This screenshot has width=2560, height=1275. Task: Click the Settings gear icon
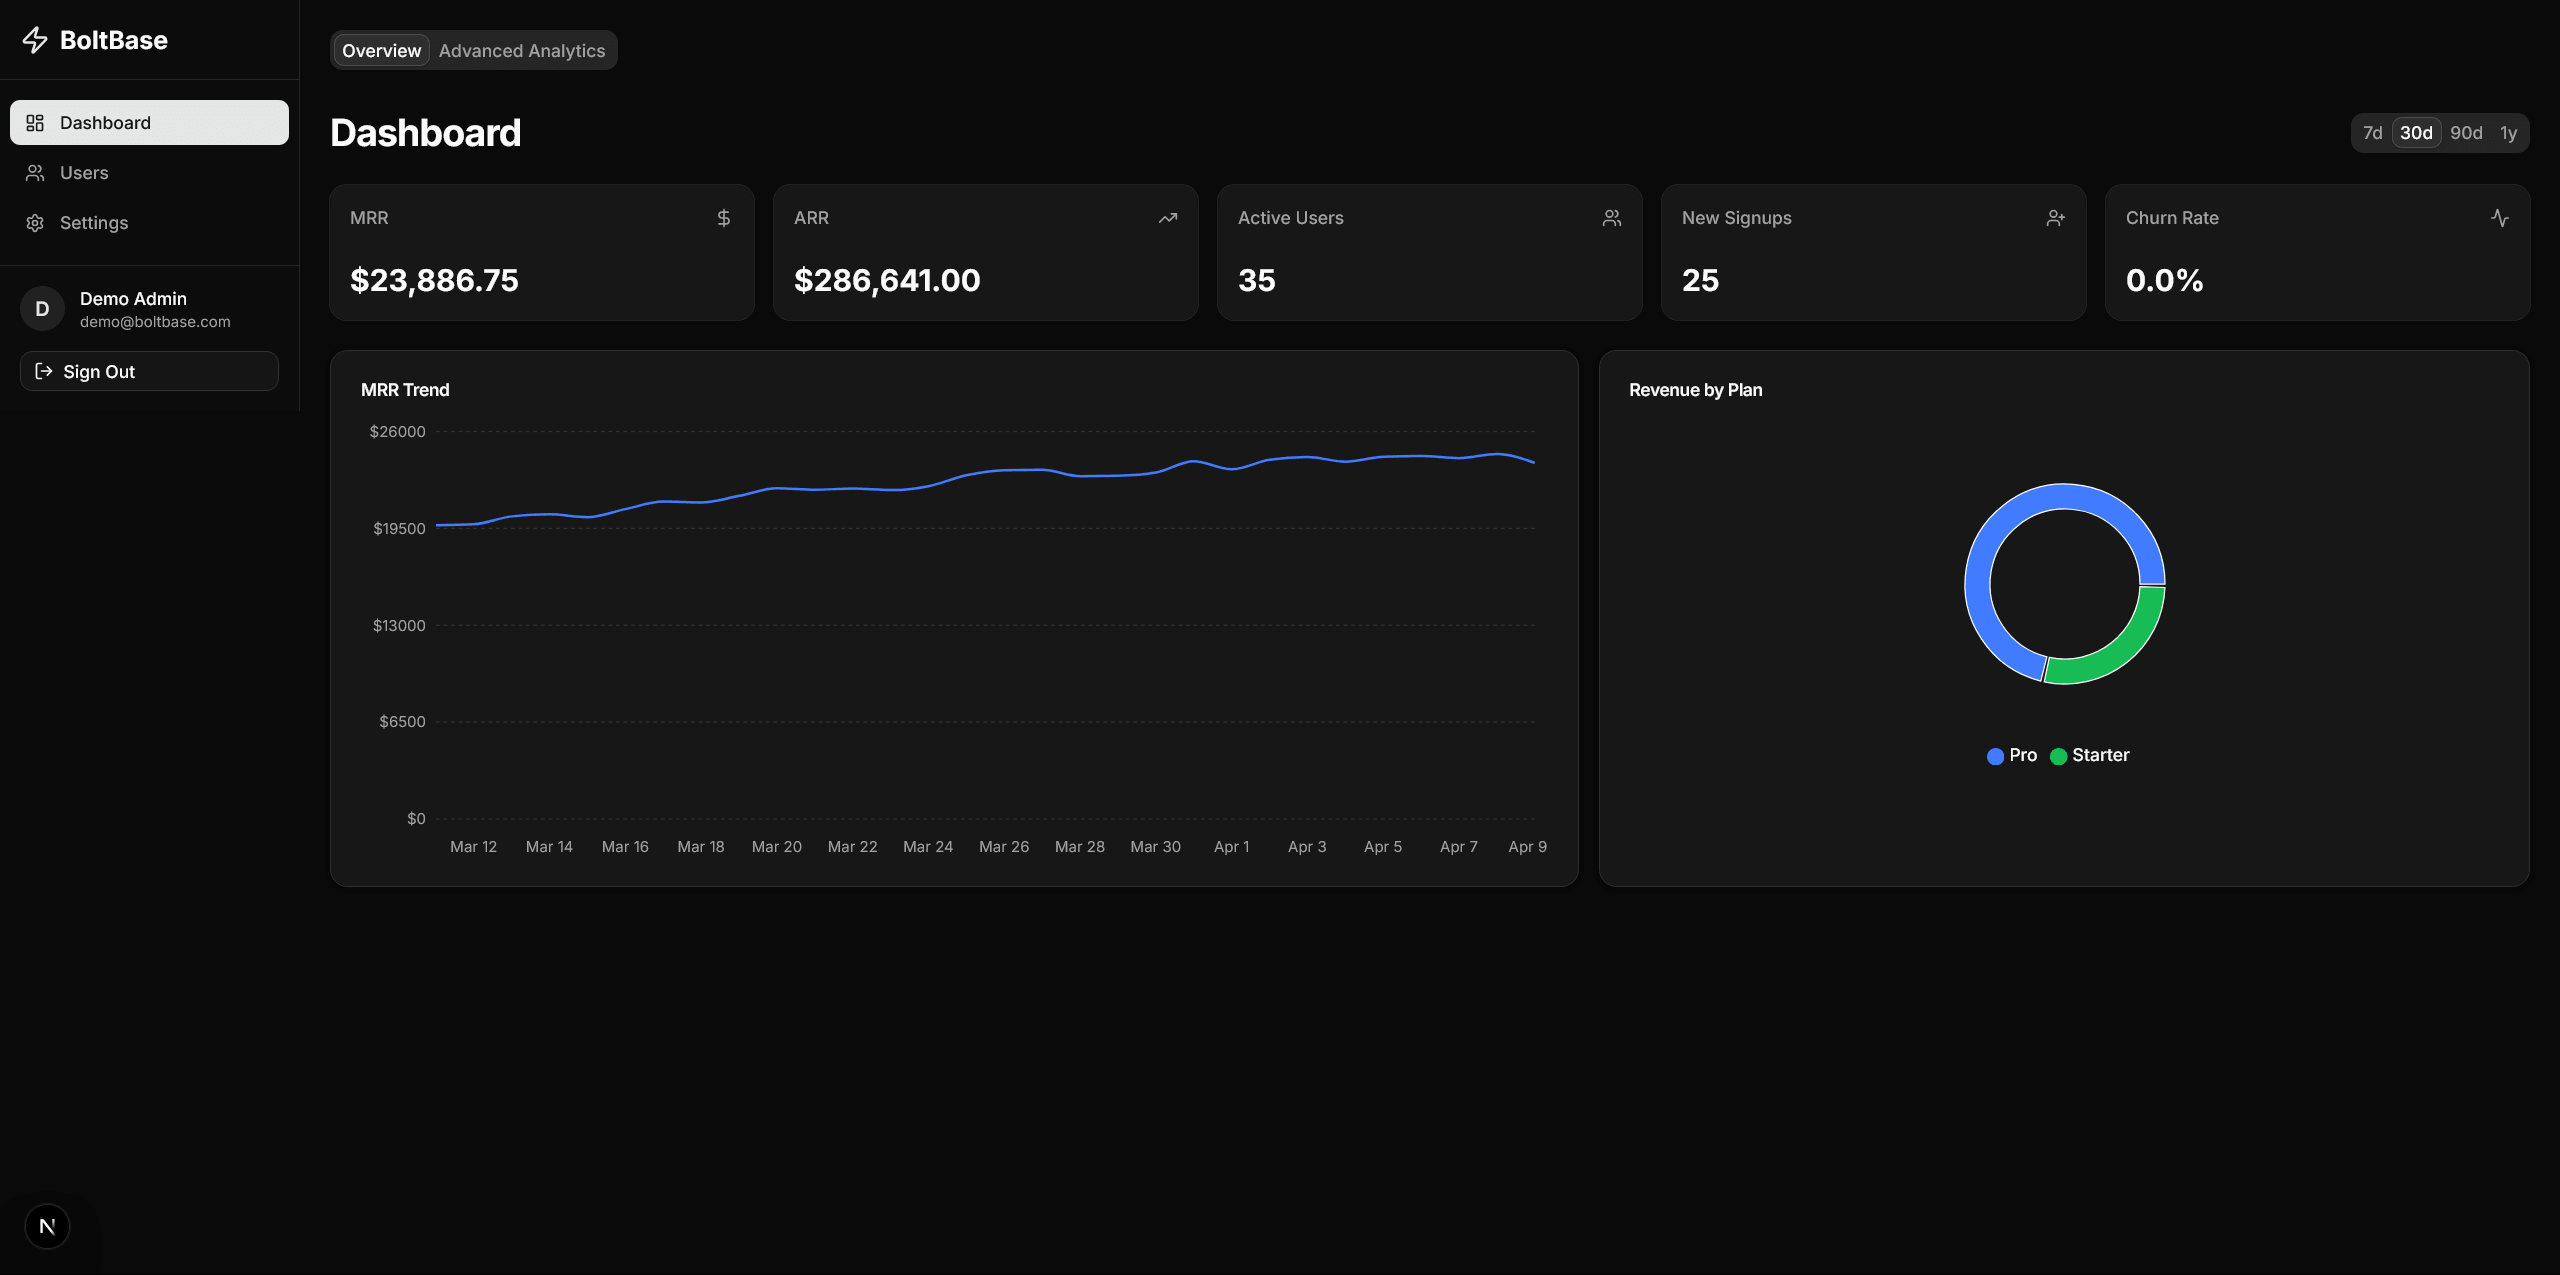click(x=35, y=222)
